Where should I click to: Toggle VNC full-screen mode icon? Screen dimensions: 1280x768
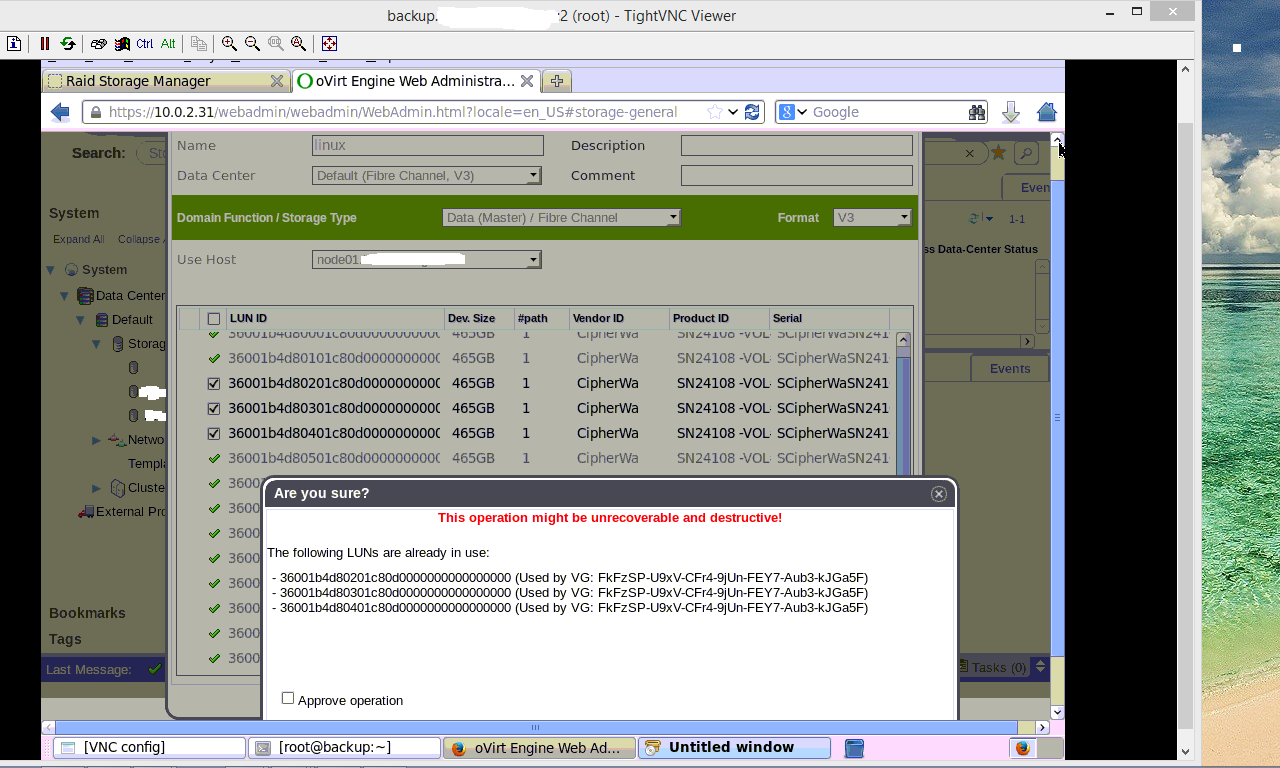pyautogui.click(x=329, y=44)
